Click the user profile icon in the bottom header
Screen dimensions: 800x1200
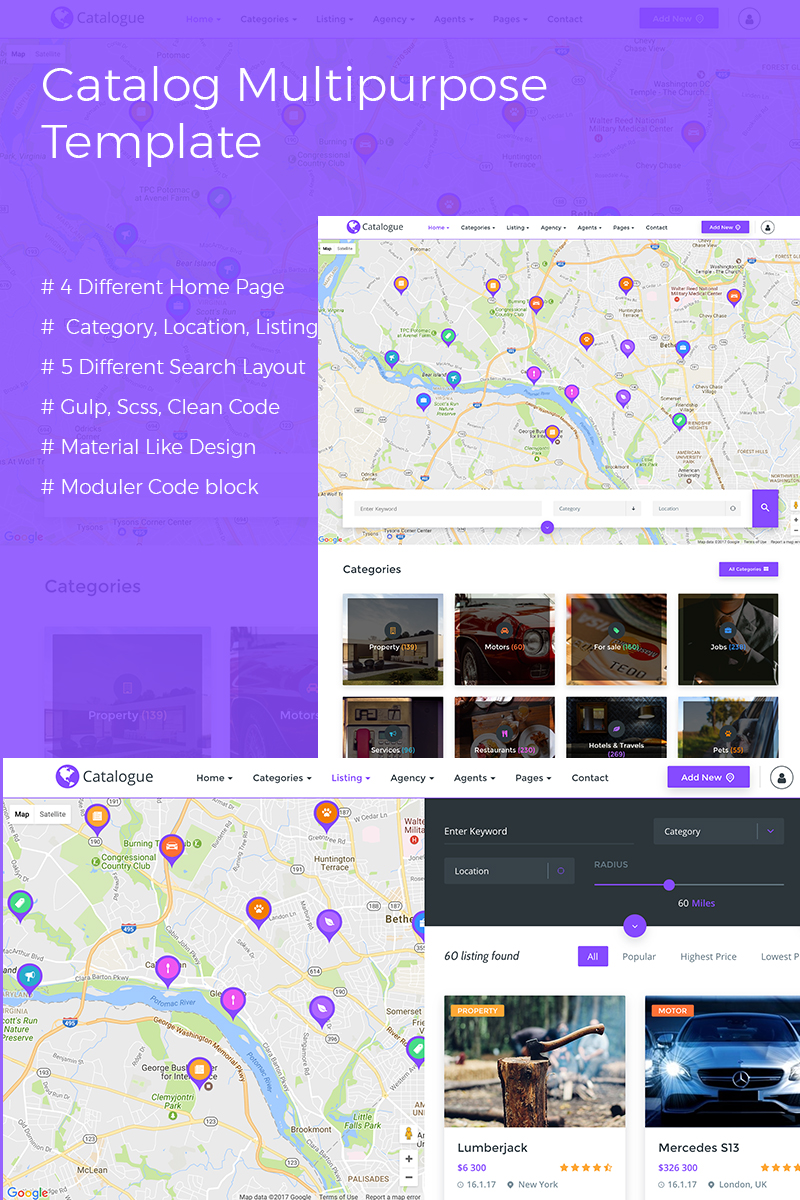pos(782,777)
